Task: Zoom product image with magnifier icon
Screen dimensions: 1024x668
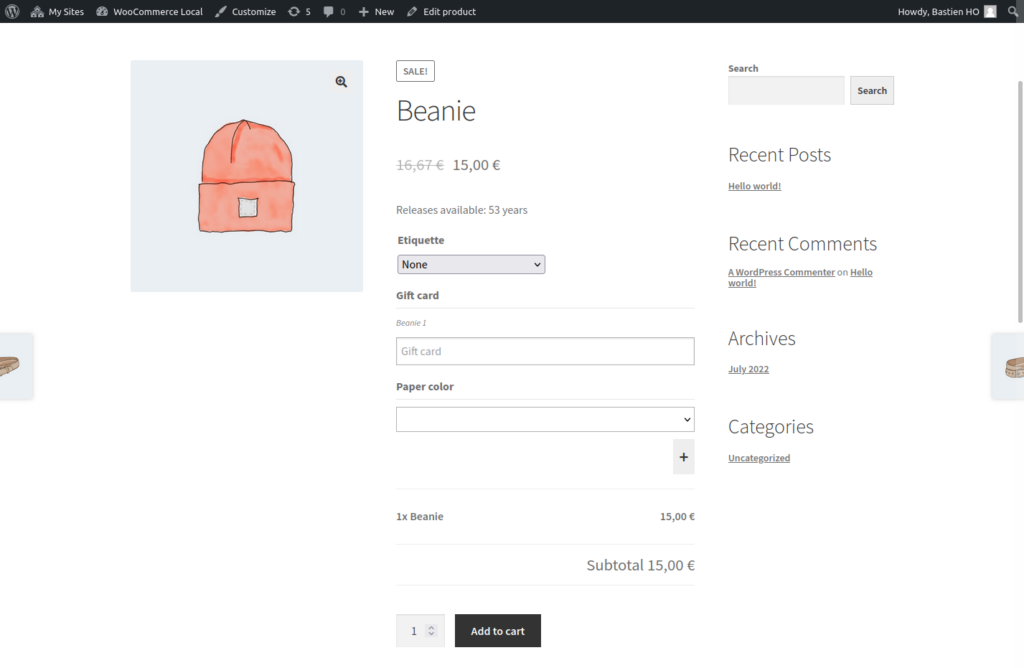Action: pyautogui.click(x=341, y=82)
